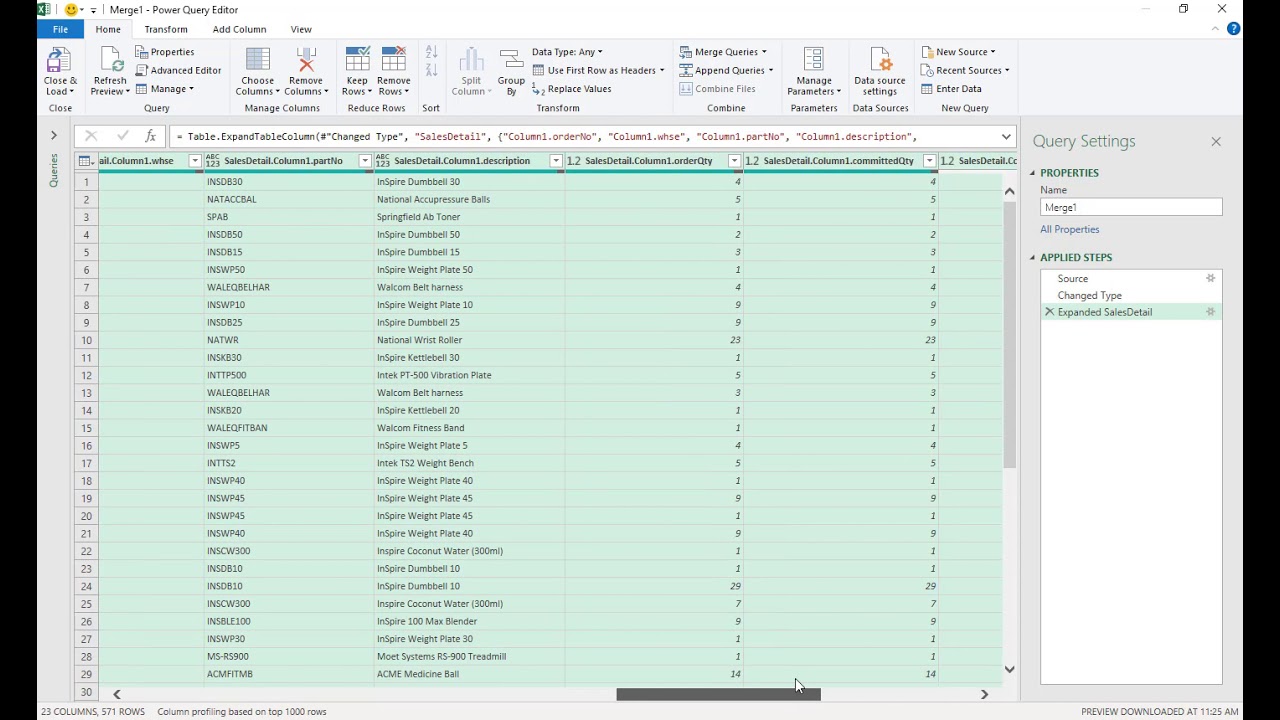
Task: Click into the formula bar text
Action: [x=583, y=136]
